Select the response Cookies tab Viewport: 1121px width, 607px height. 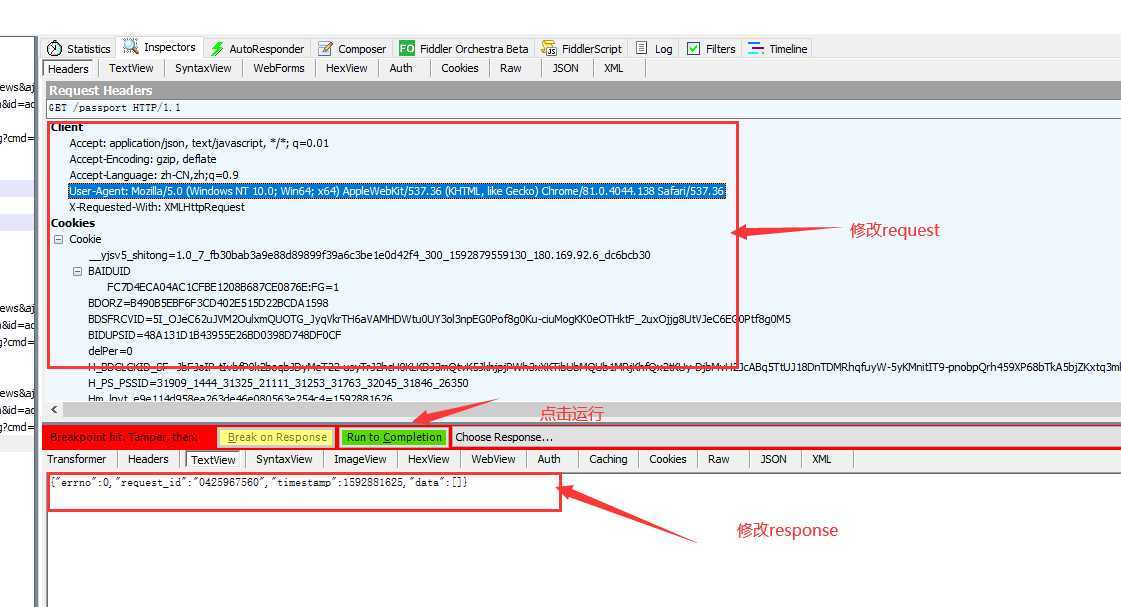[x=668, y=459]
